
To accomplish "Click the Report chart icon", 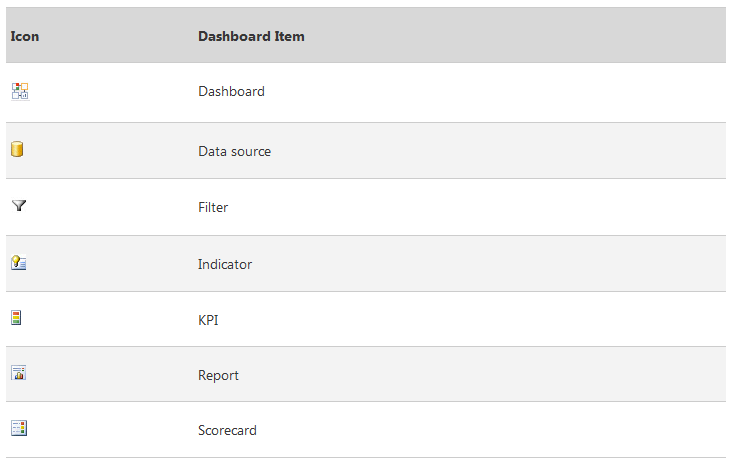I will coord(18,373).
